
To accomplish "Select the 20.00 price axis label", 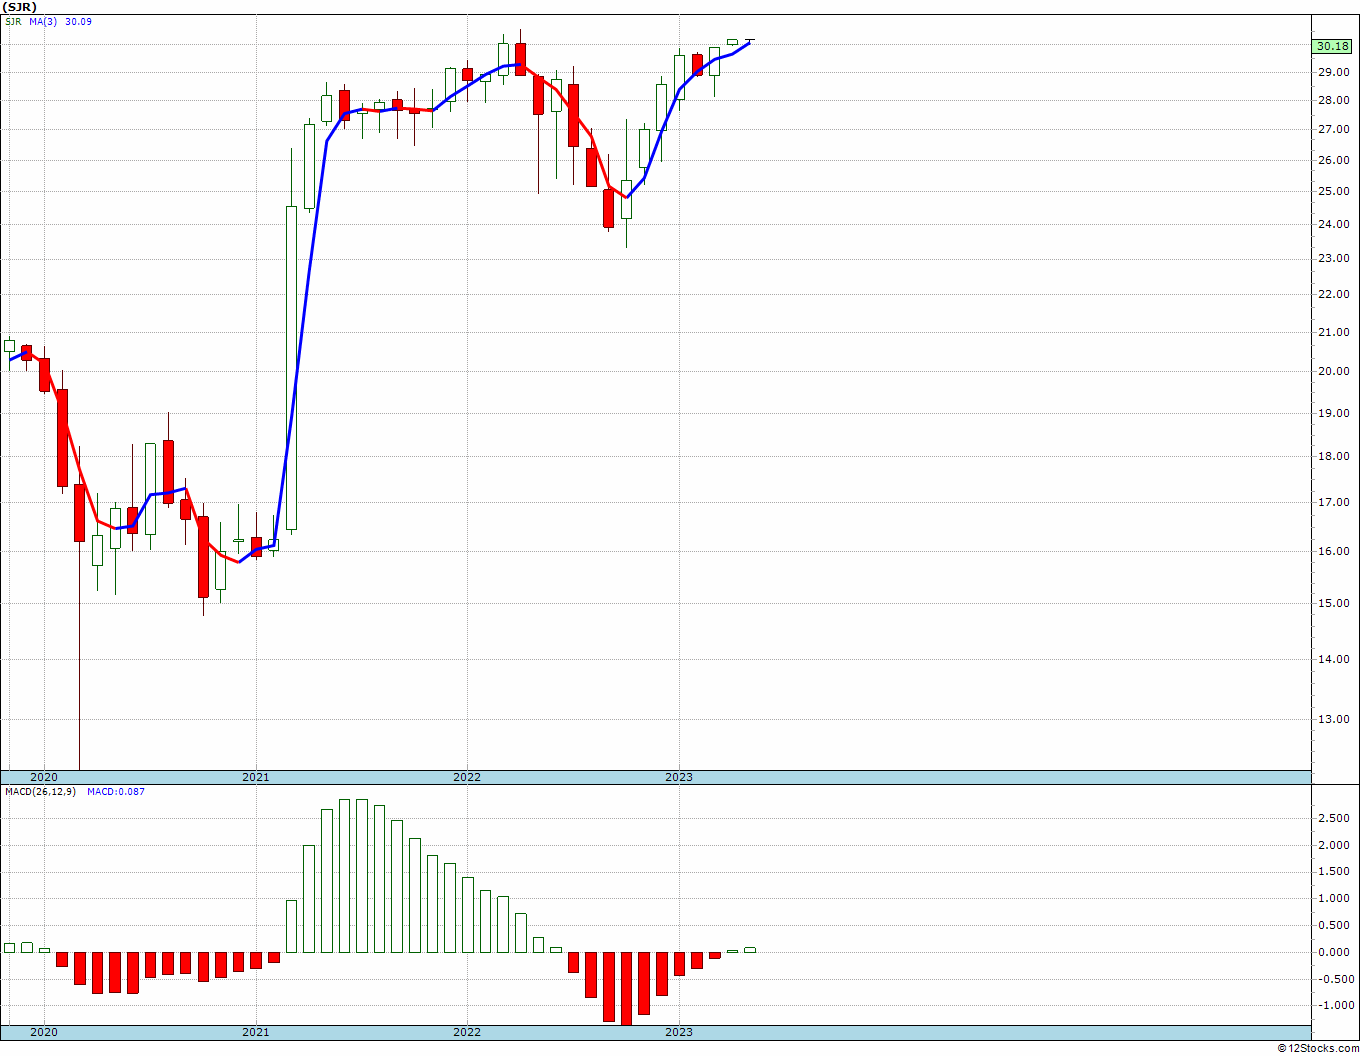I will [1334, 371].
